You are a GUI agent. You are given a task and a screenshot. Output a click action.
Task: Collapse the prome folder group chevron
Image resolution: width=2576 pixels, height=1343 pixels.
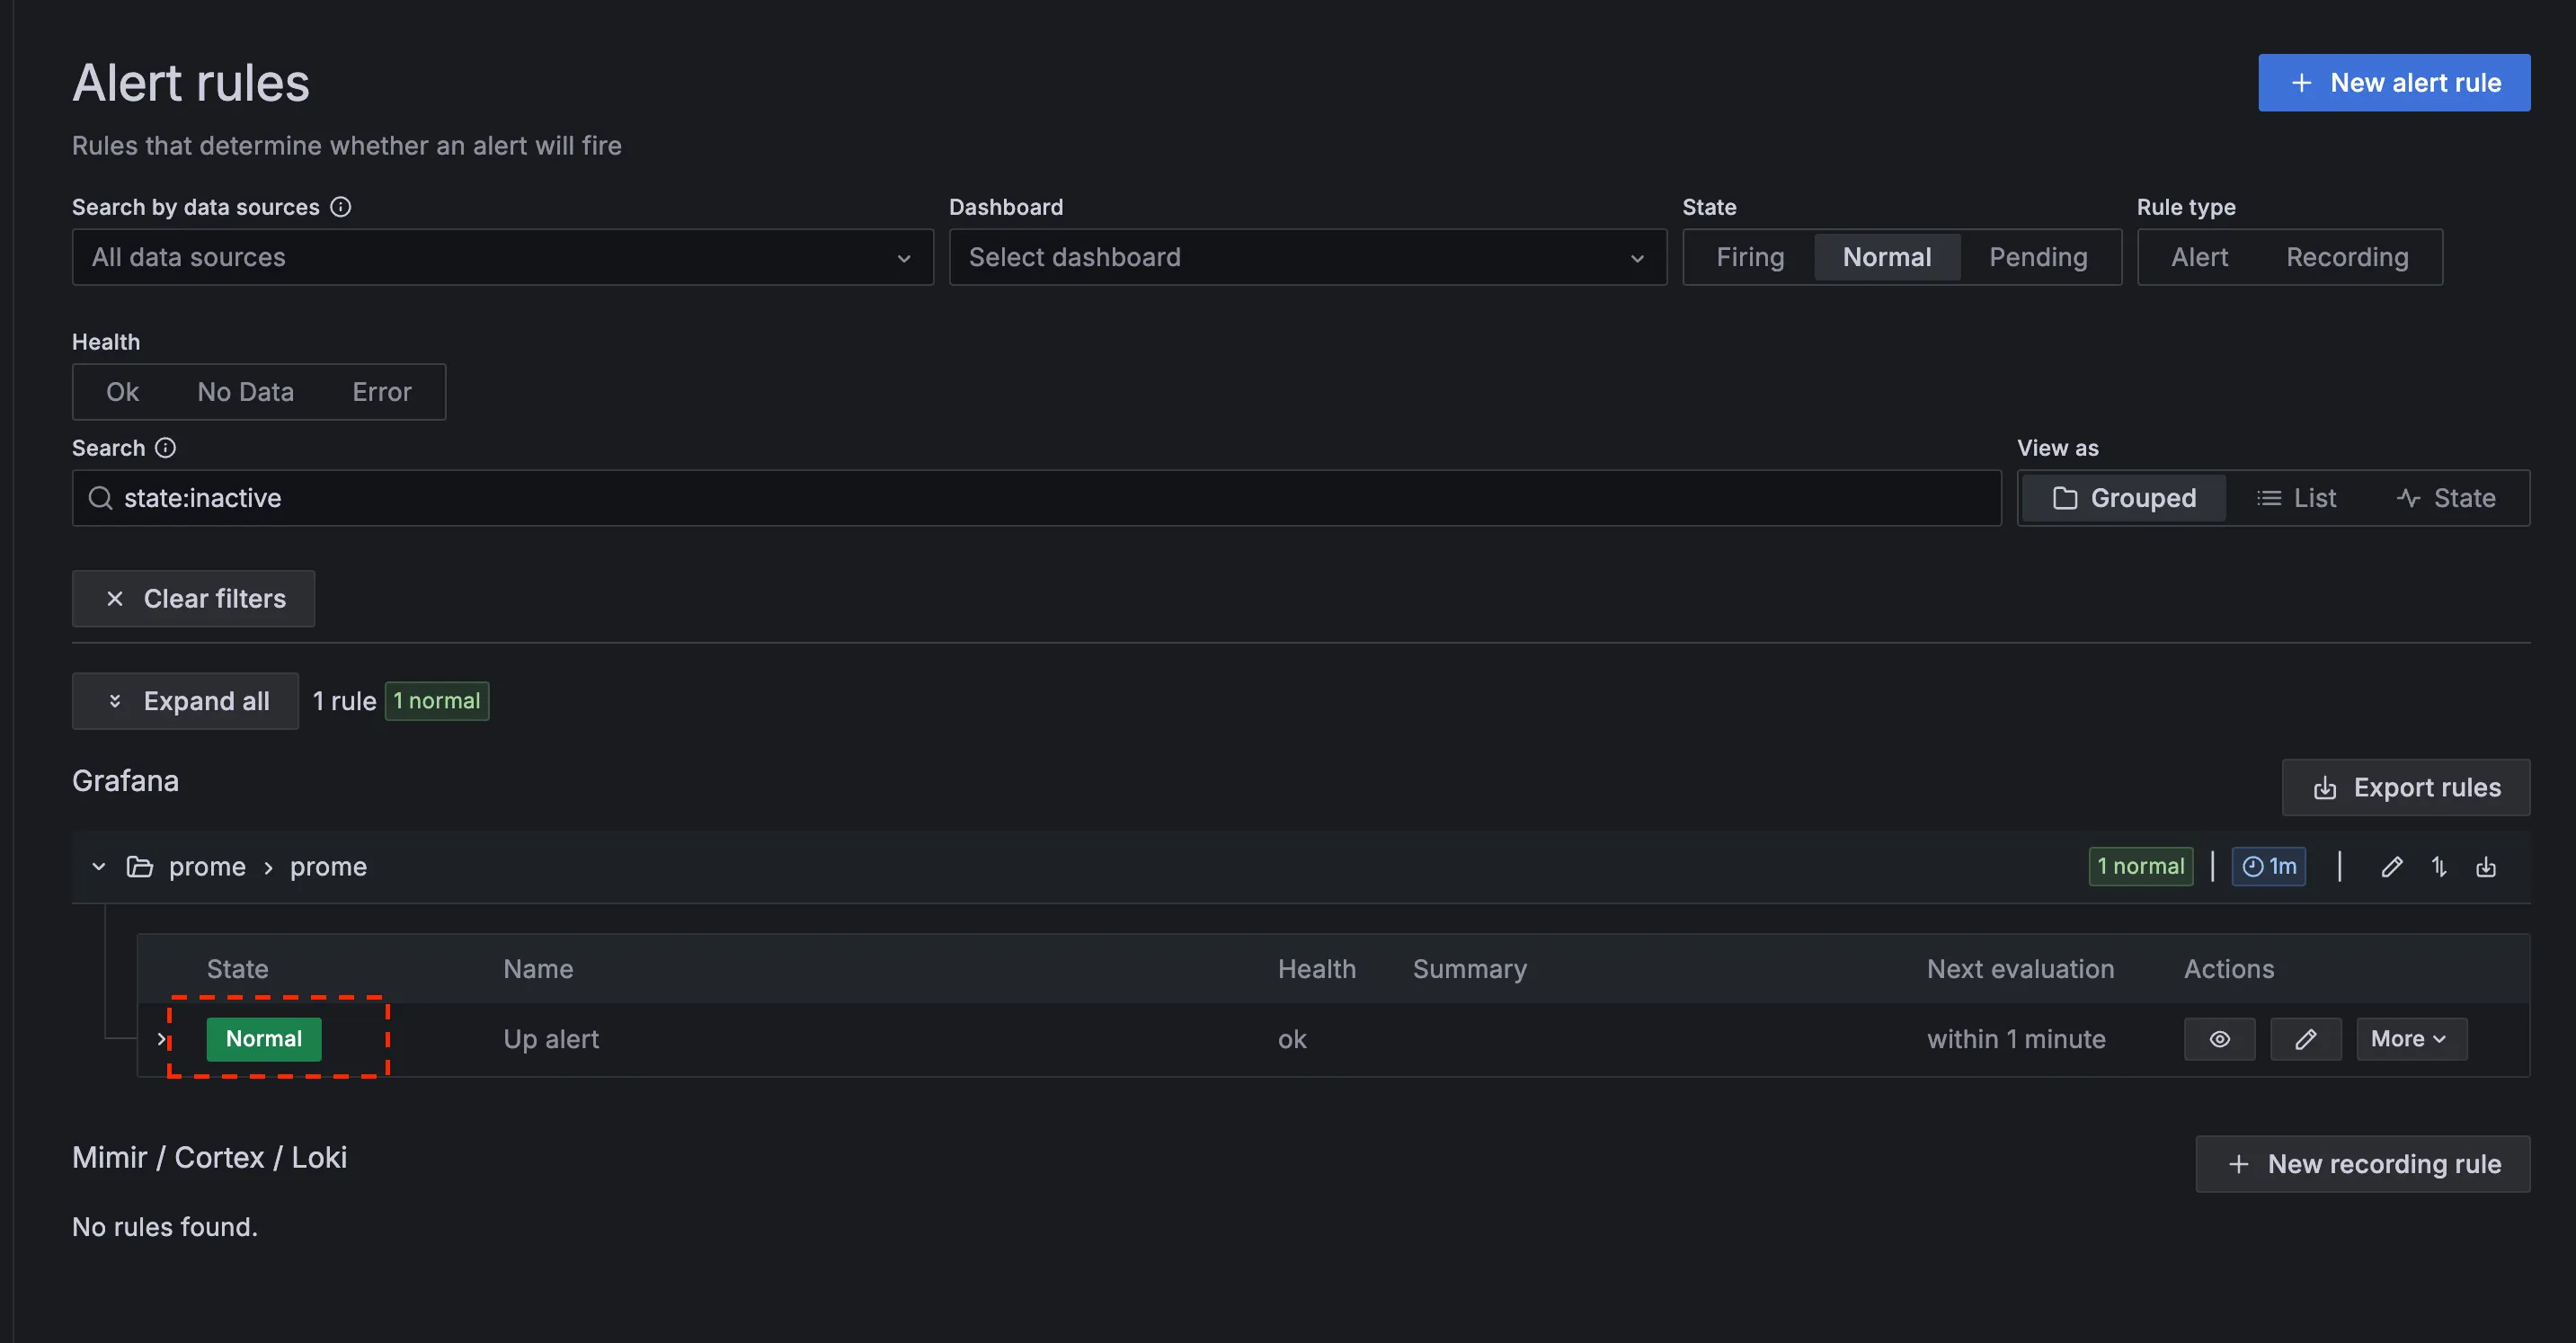coord(99,866)
